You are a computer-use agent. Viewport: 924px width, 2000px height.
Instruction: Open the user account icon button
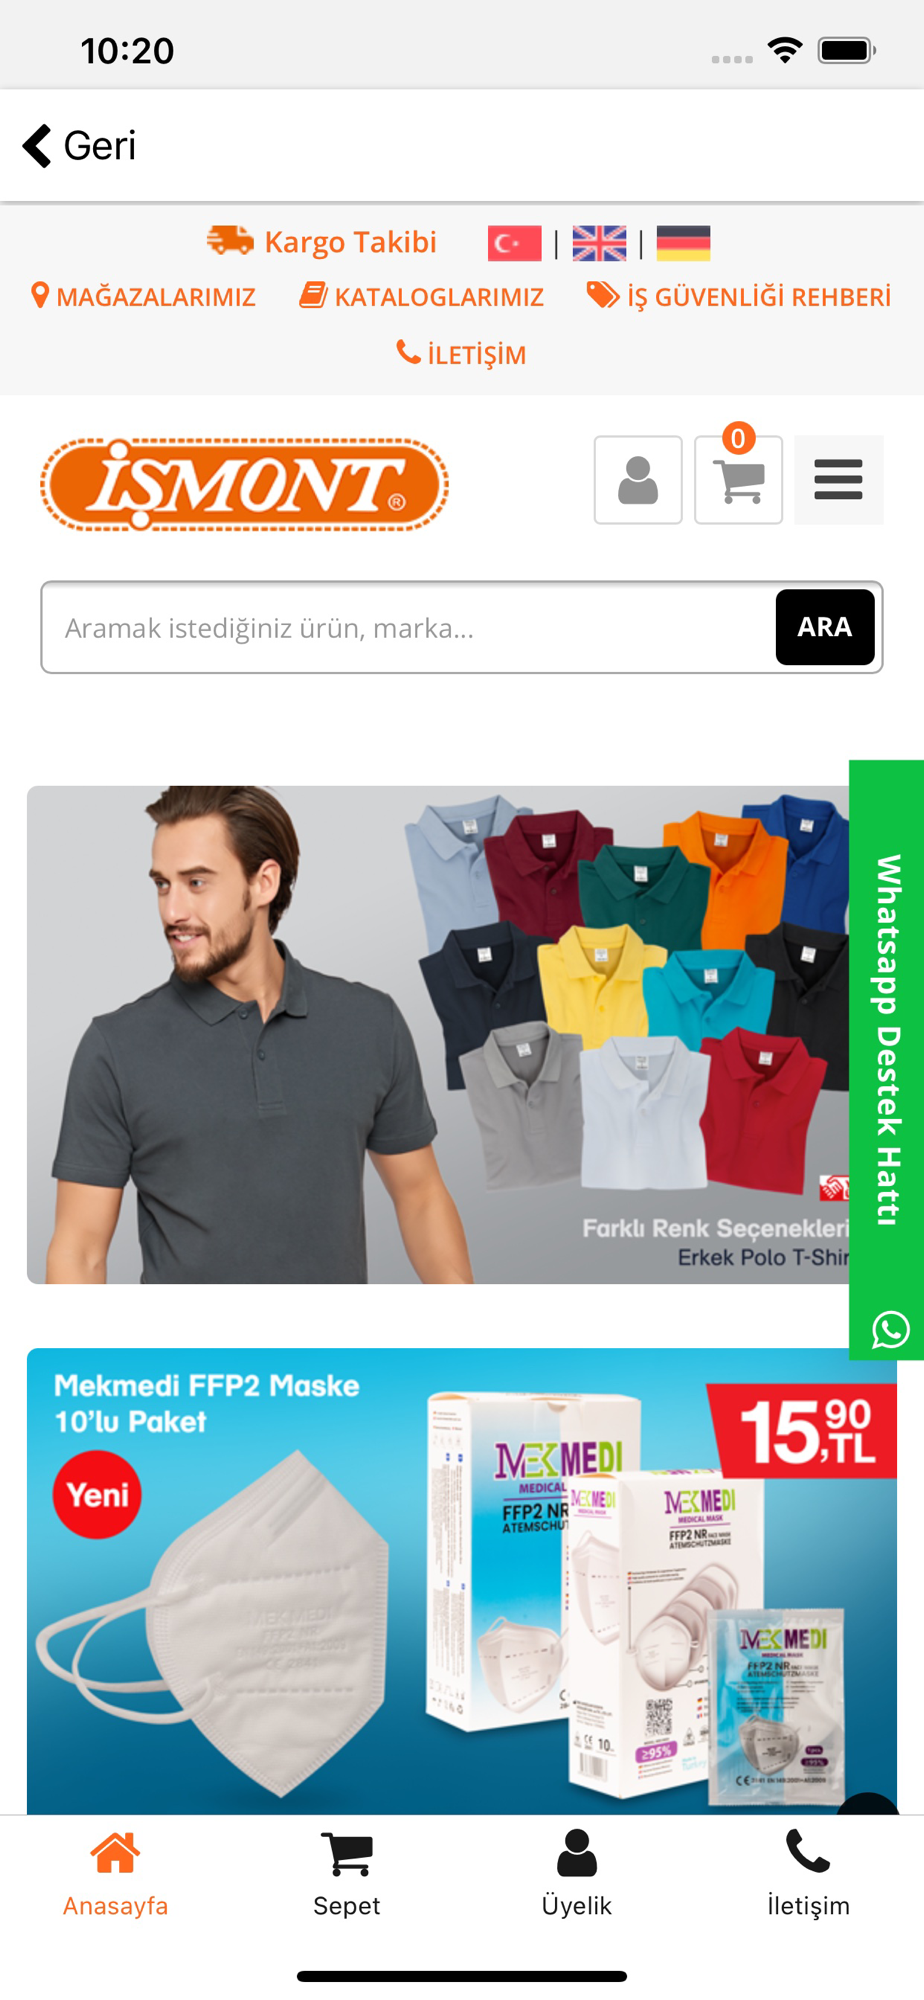638,480
